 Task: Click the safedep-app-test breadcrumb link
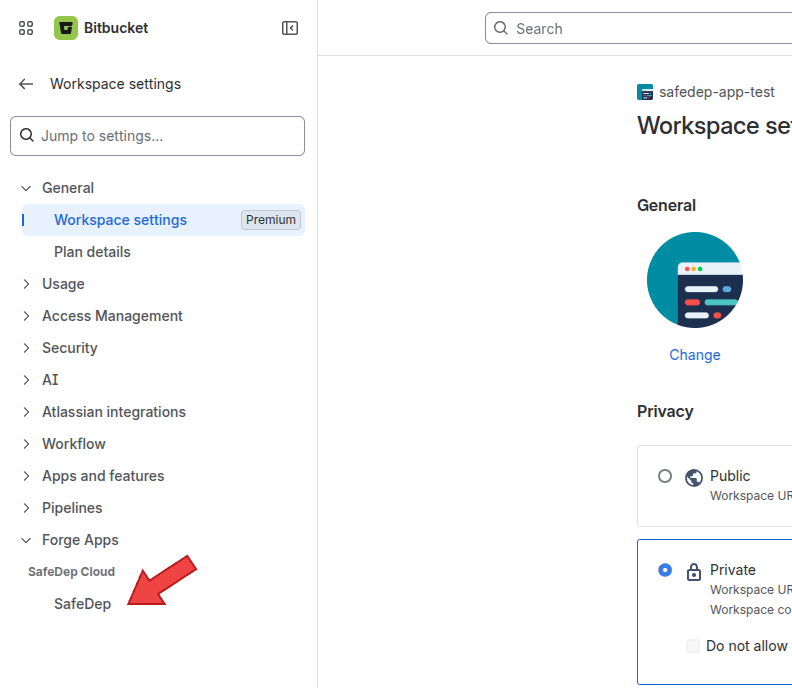pos(716,92)
